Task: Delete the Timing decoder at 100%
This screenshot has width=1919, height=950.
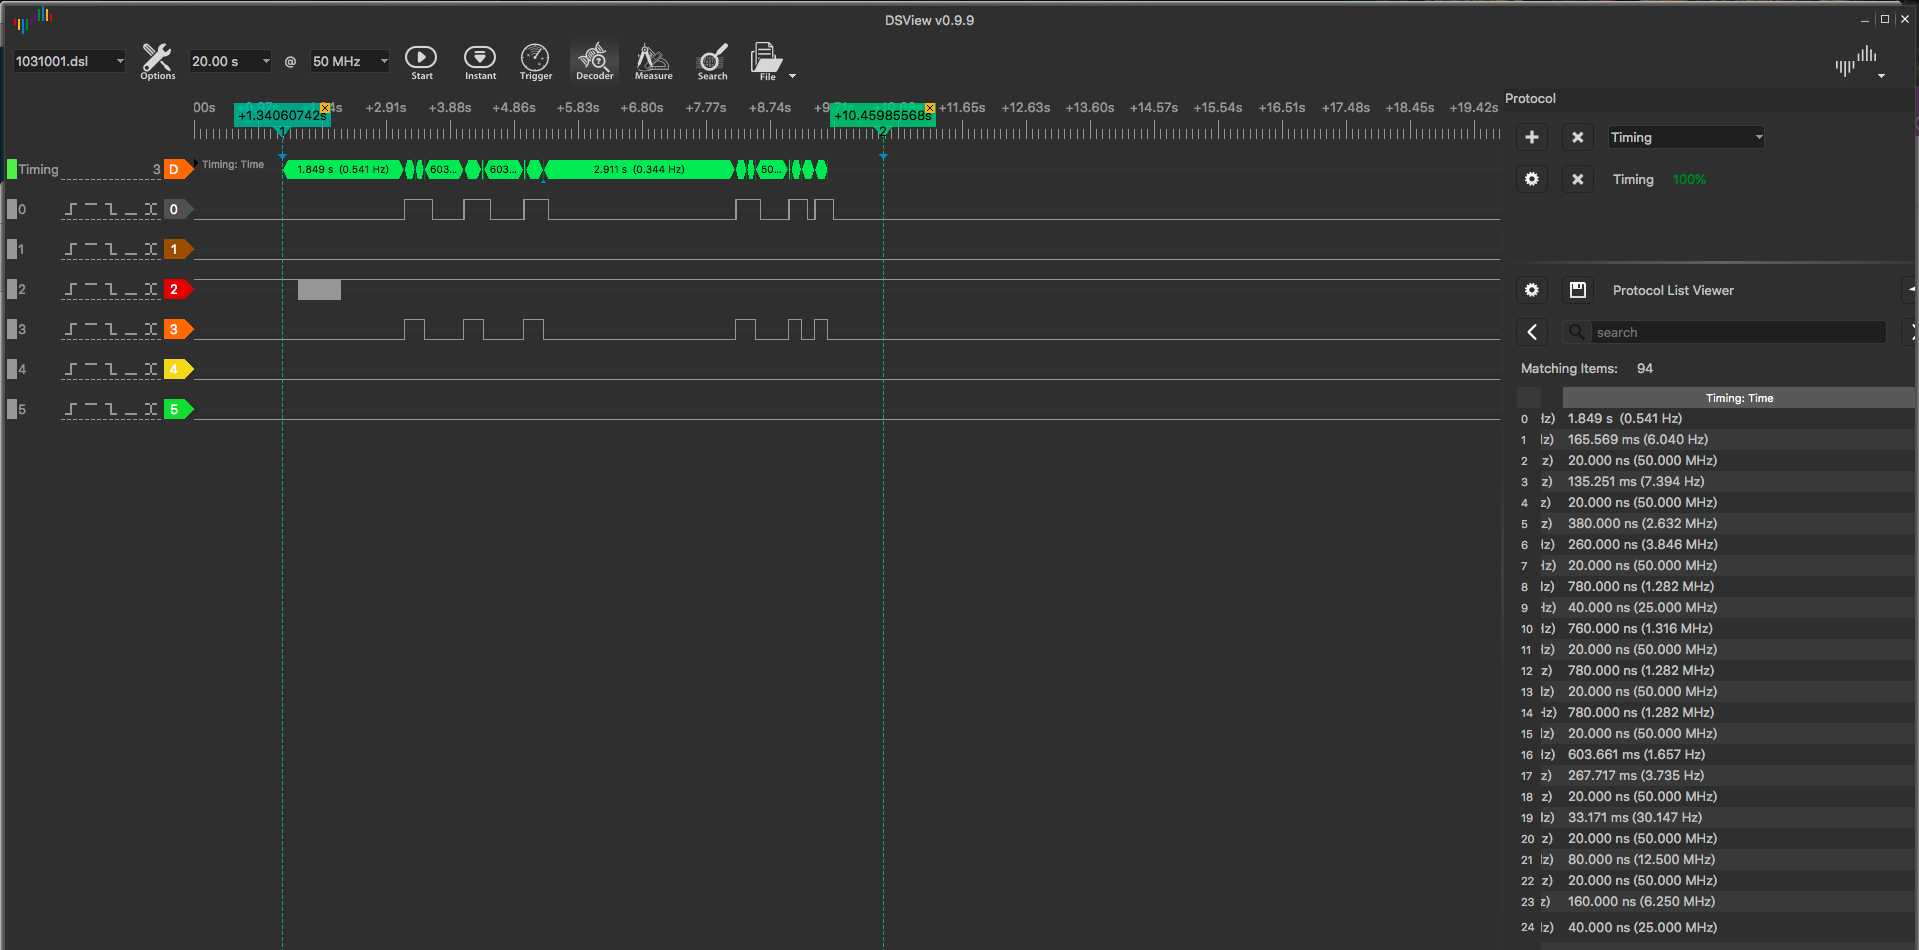Action: (1577, 179)
